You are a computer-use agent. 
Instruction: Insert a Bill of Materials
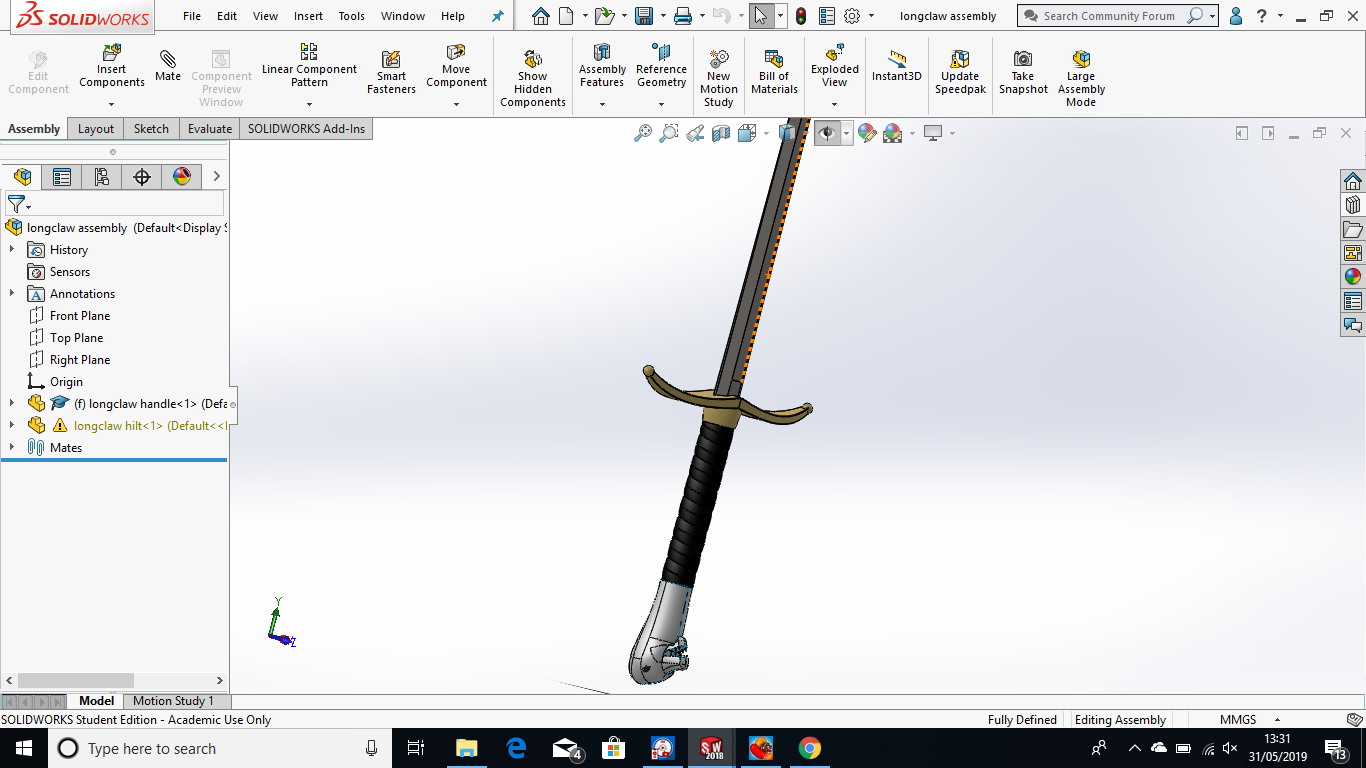point(774,72)
